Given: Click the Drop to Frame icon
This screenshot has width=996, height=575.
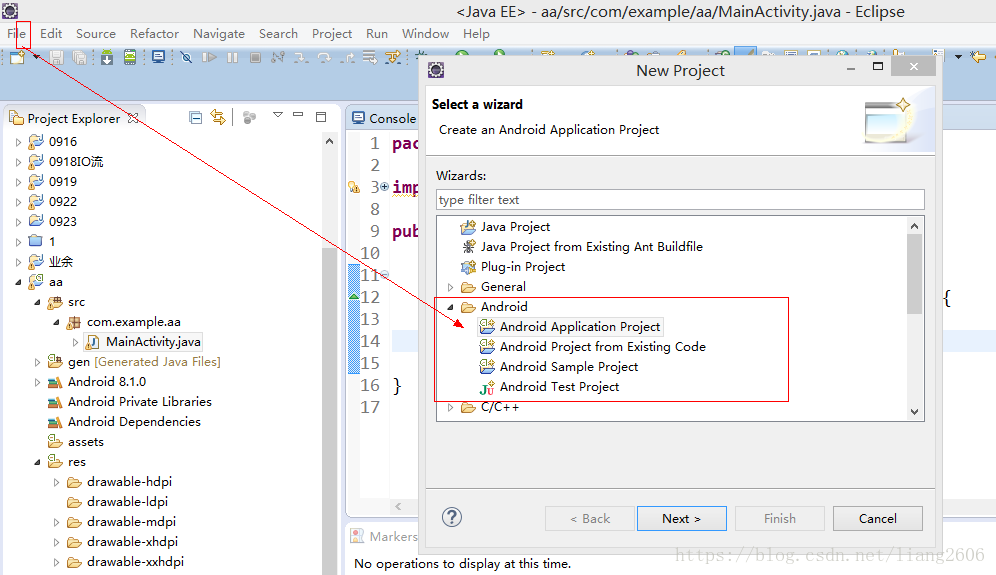Looking at the screenshot, I should [x=370, y=58].
